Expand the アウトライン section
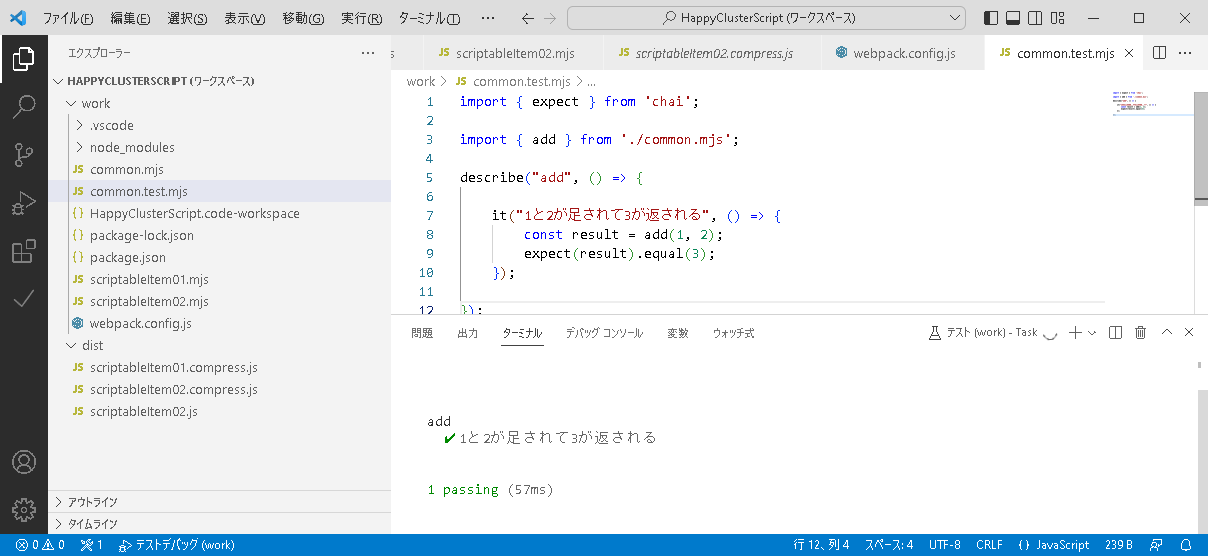 click(x=219, y=501)
